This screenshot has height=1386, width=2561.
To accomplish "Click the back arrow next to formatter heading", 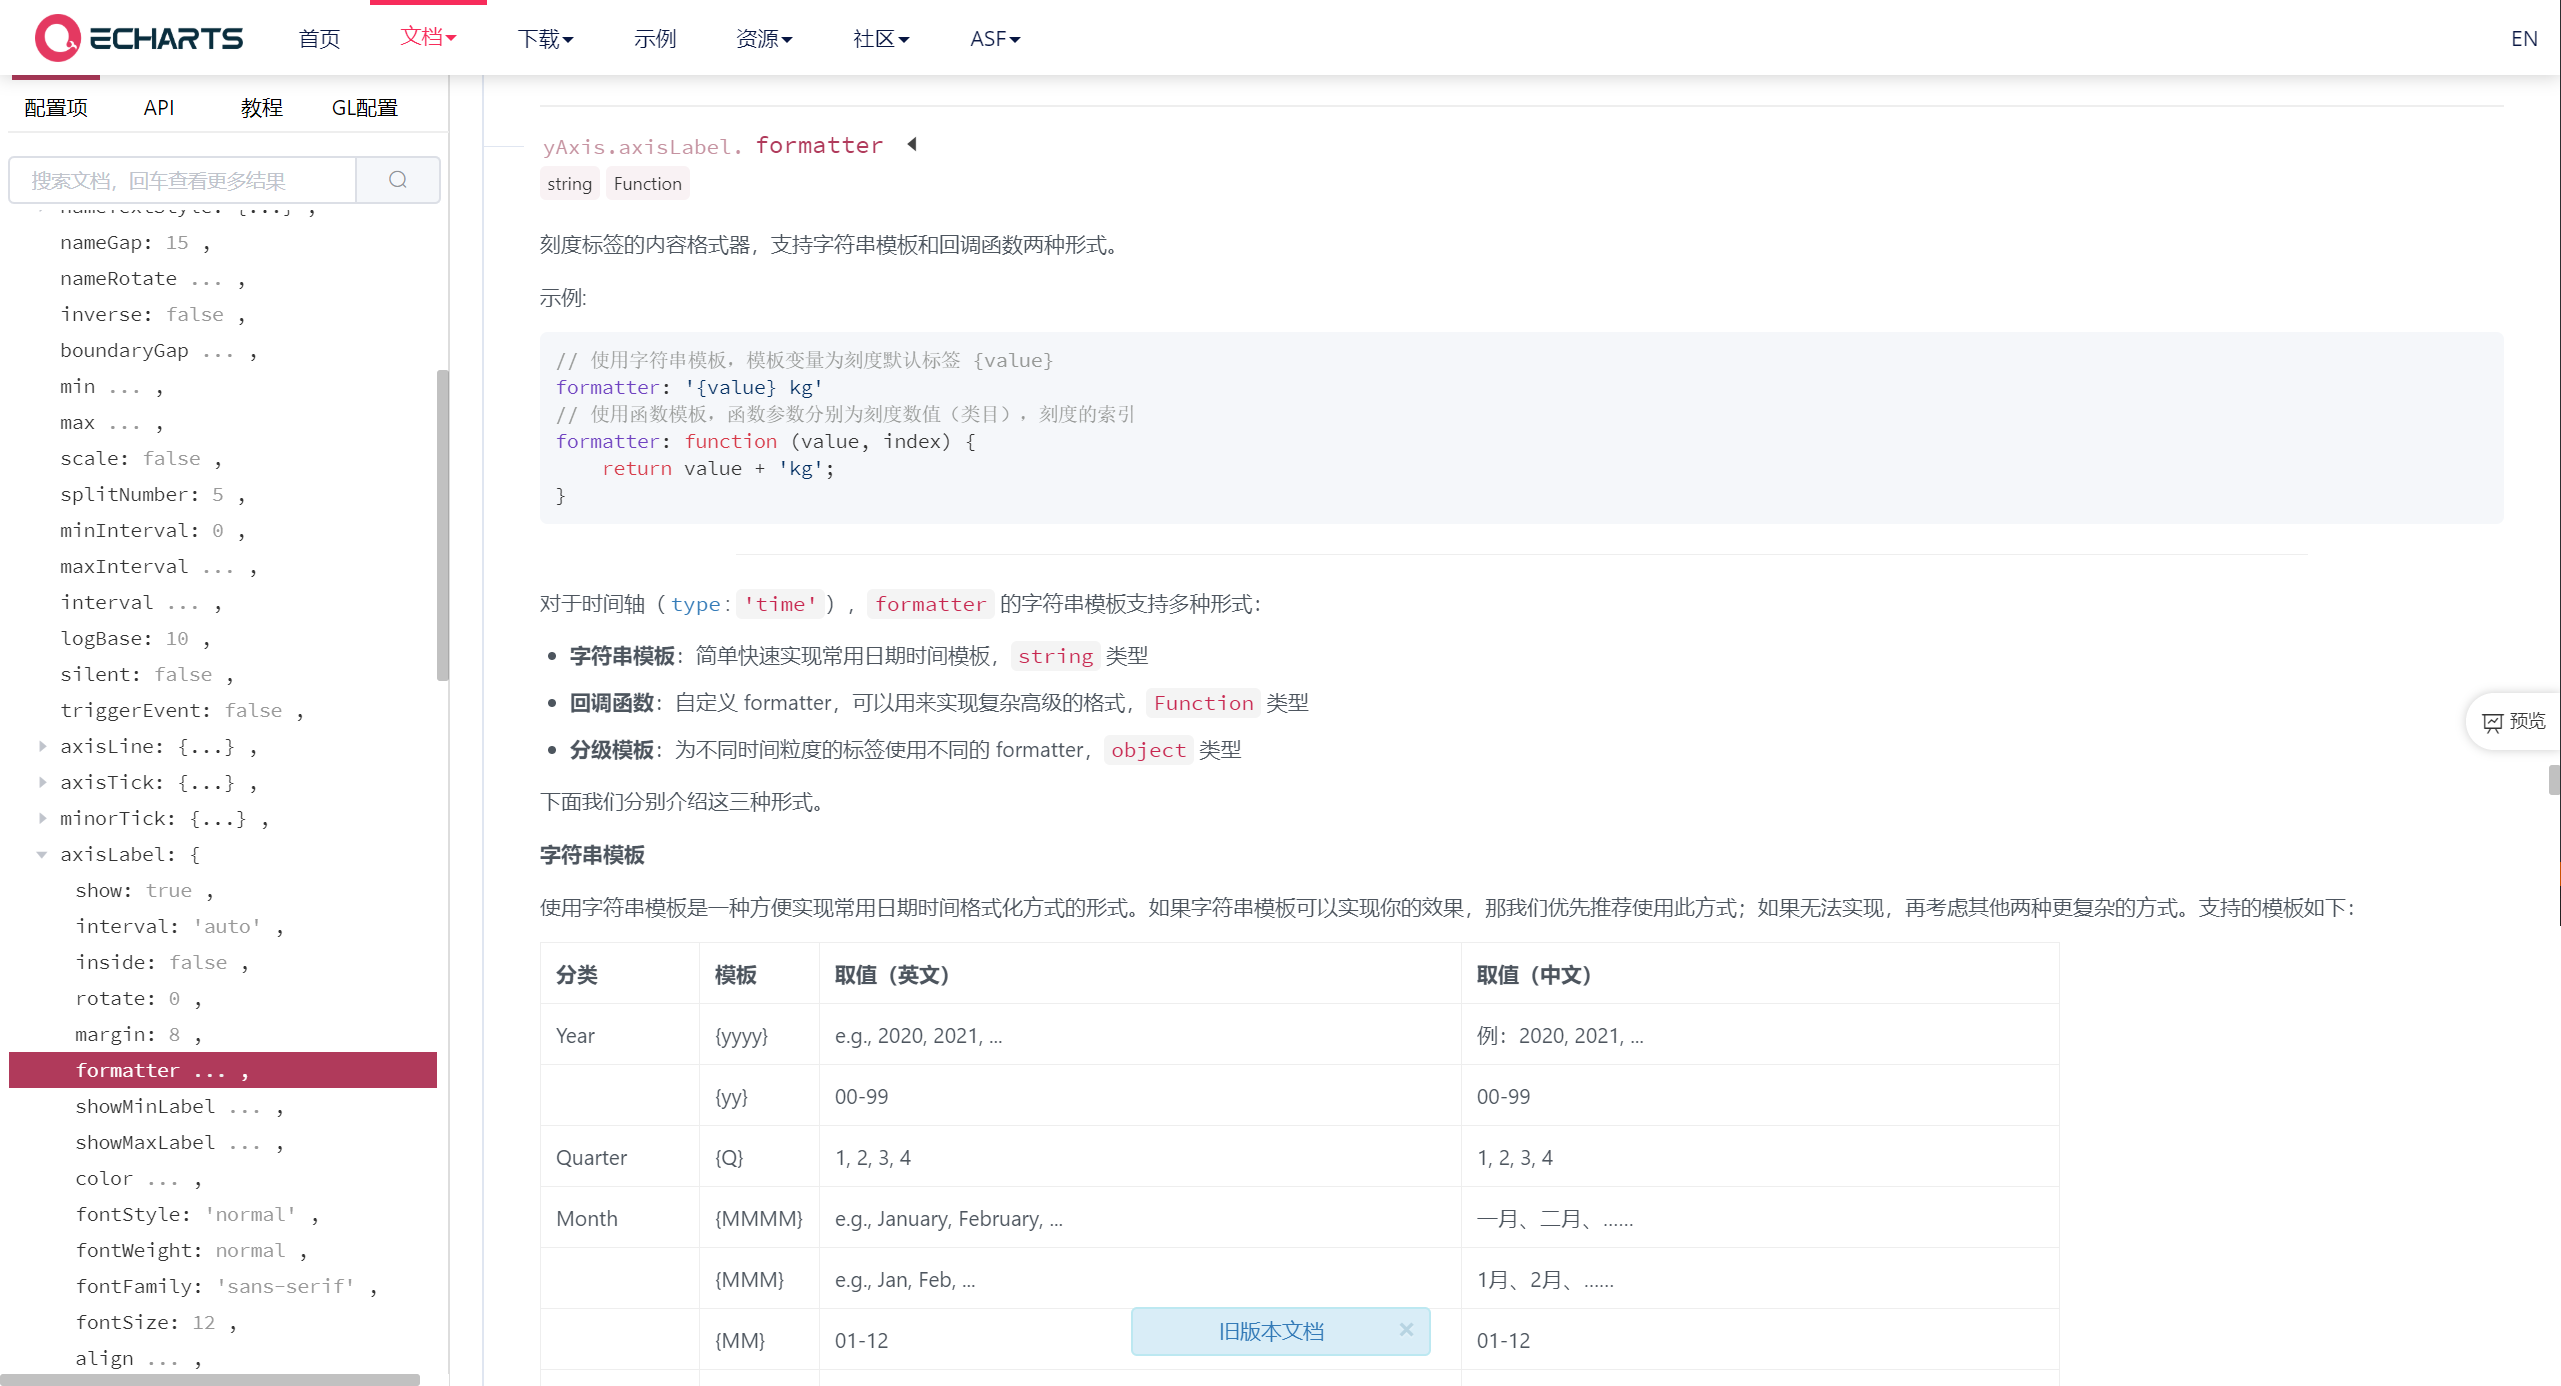I will pyautogui.click(x=911, y=144).
